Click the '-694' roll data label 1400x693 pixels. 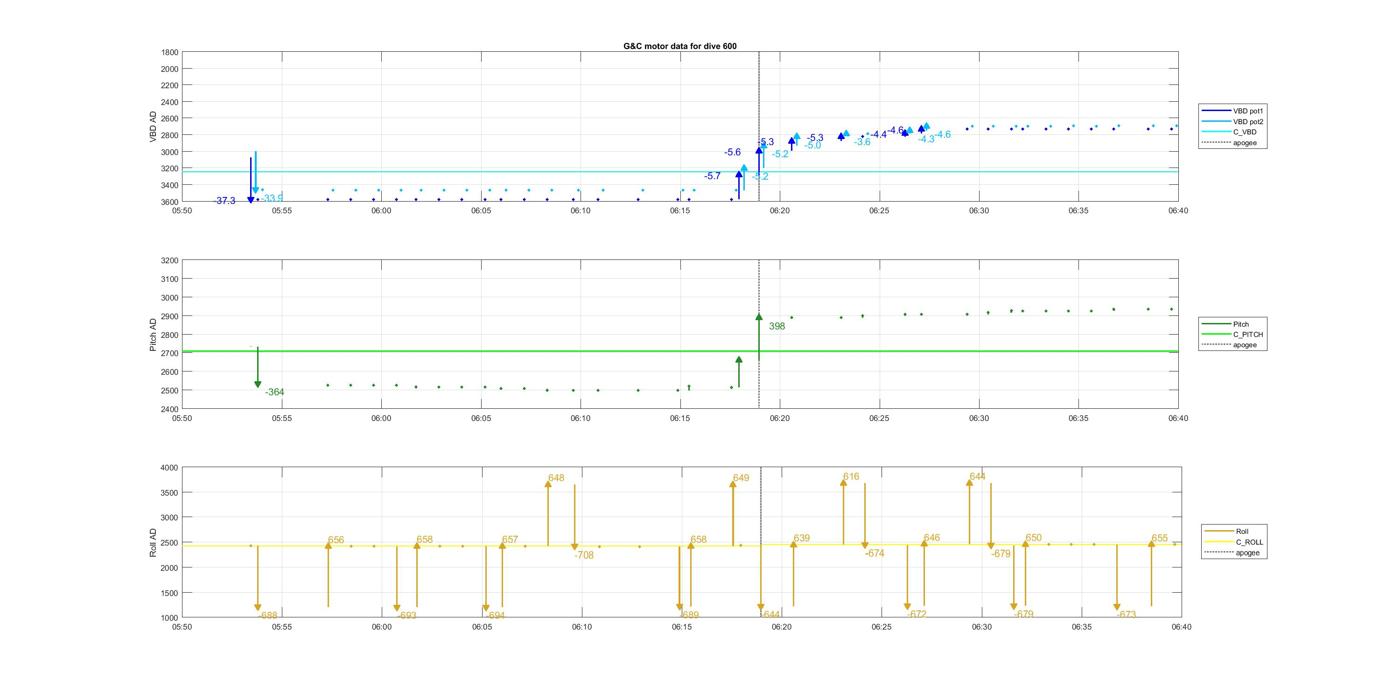click(x=496, y=616)
